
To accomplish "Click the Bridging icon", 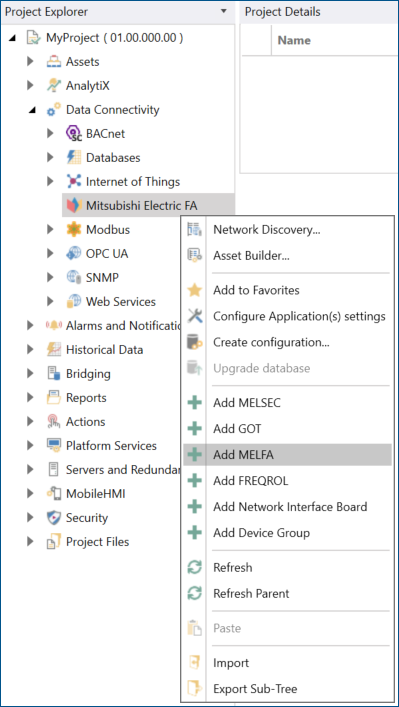I will tap(54, 373).
